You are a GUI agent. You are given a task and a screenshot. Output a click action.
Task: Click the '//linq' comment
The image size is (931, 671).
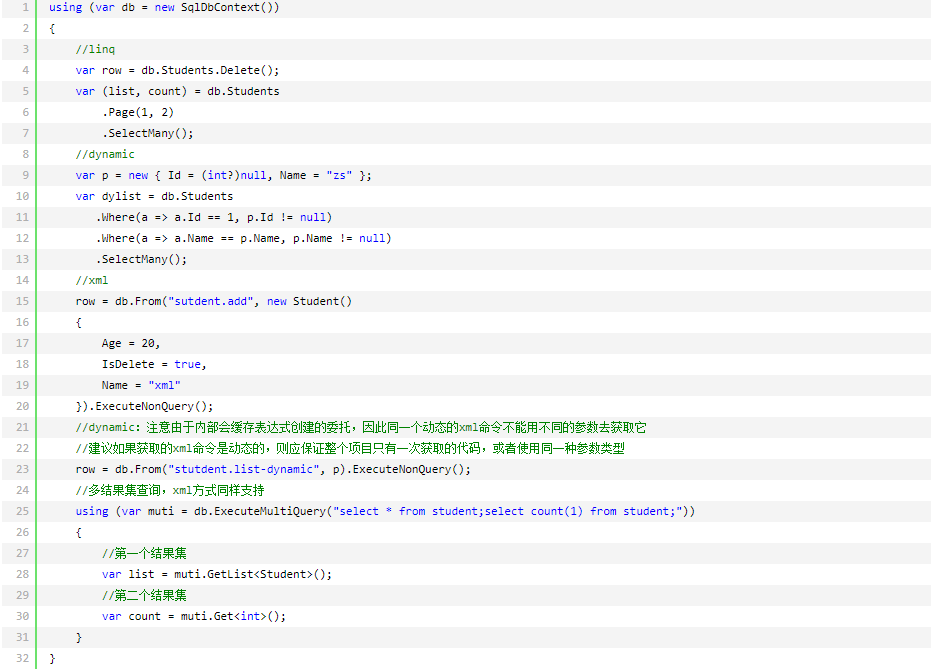click(95, 49)
